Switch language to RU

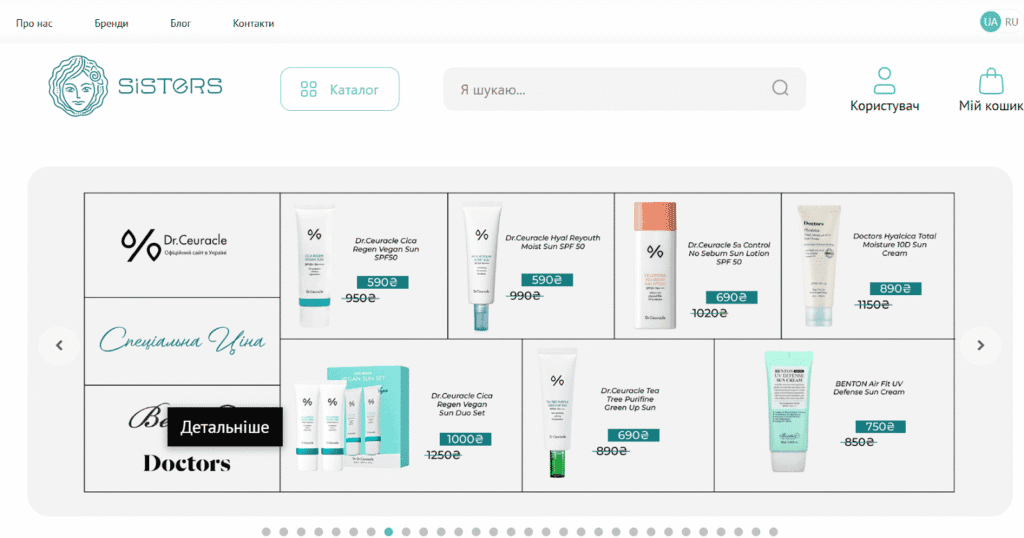pos(1012,22)
